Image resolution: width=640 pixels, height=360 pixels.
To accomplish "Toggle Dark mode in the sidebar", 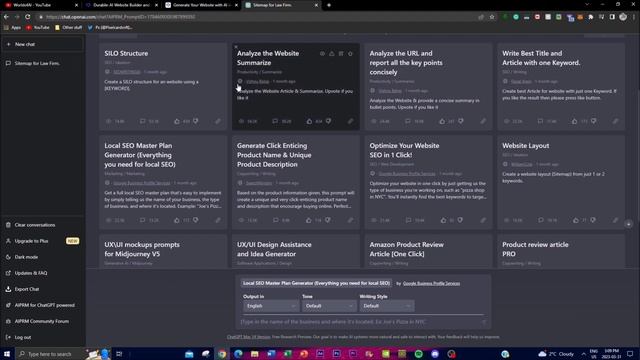I will point(42,257).
